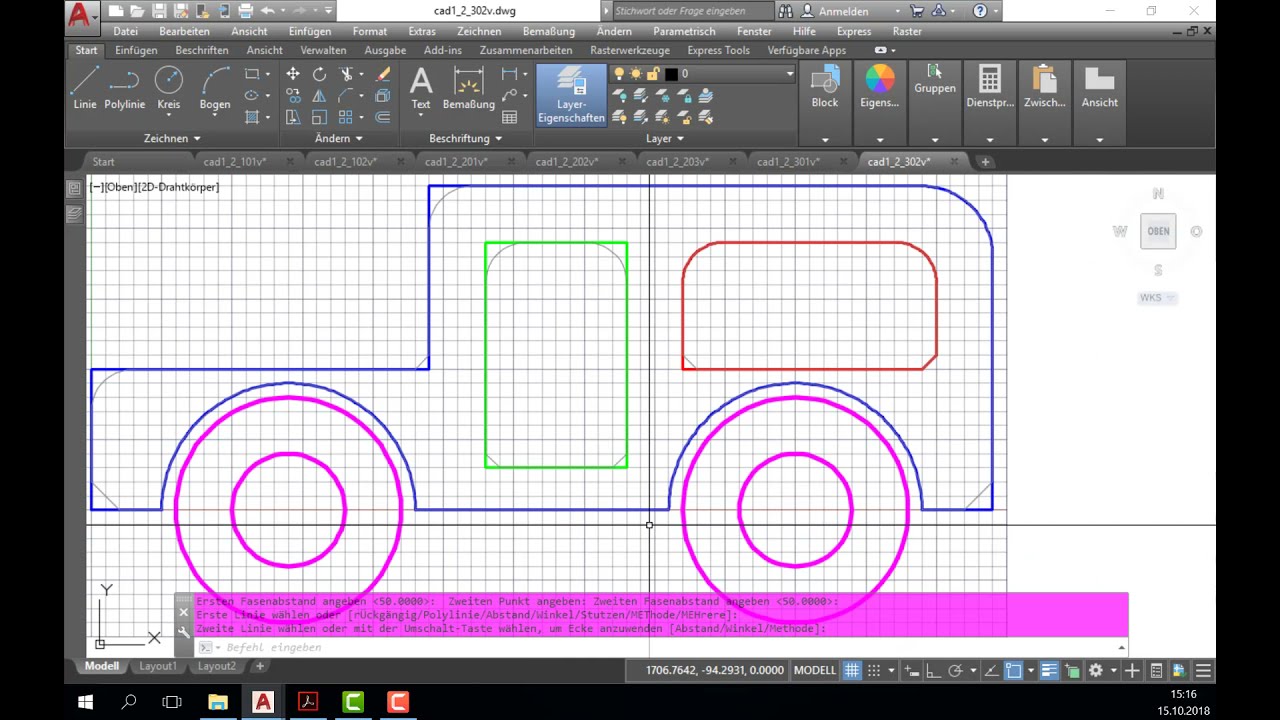
Task: Switch to the Express Tools ribbon tab
Action: click(x=718, y=50)
